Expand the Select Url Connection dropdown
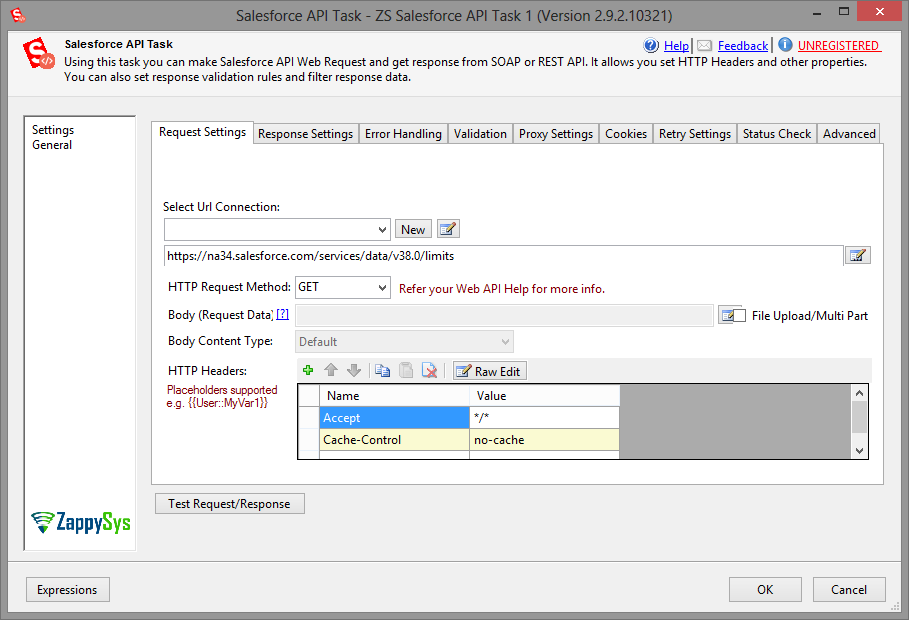This screenshot has width=909, height=620. (x=382, y=230)
